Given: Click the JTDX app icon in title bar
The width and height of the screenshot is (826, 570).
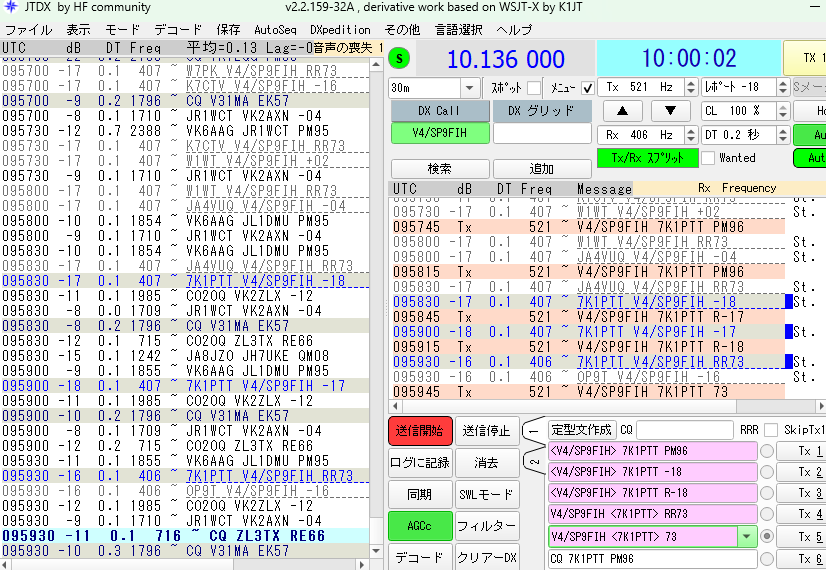Looking at the screenshot, I should [11, 7].
